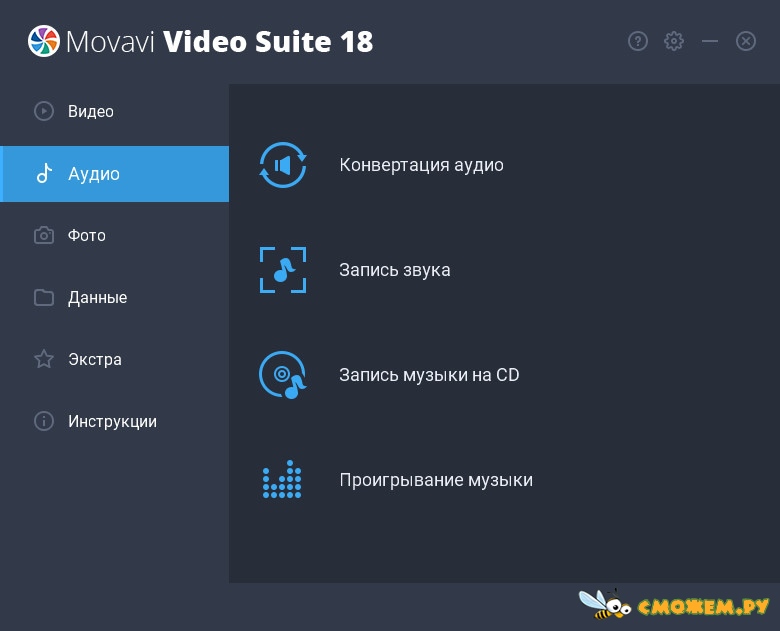Select the Аудио tab label
The width and height of the screenshot is (780, 631).
point(94,174)
